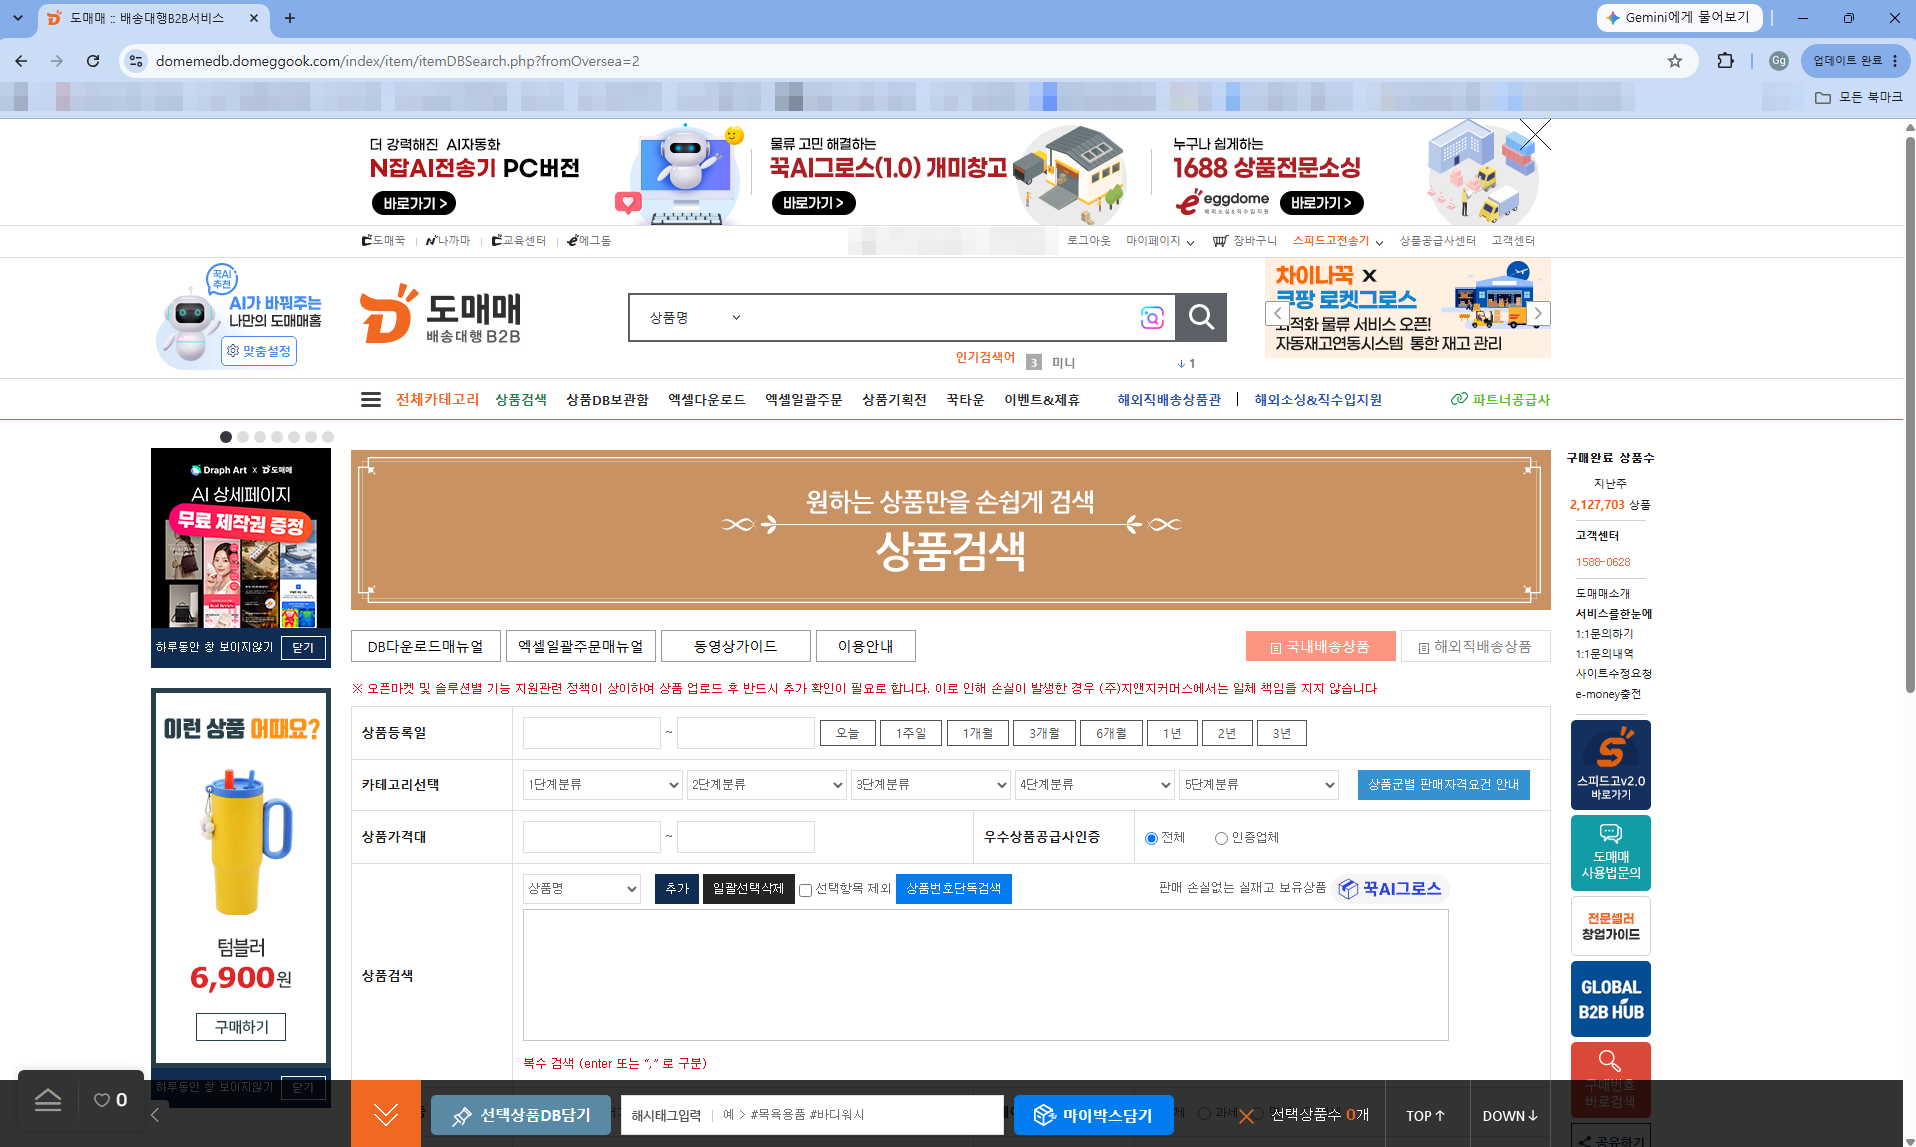
Task: Close the top banner with X
Action: (x=1536, y=134)
